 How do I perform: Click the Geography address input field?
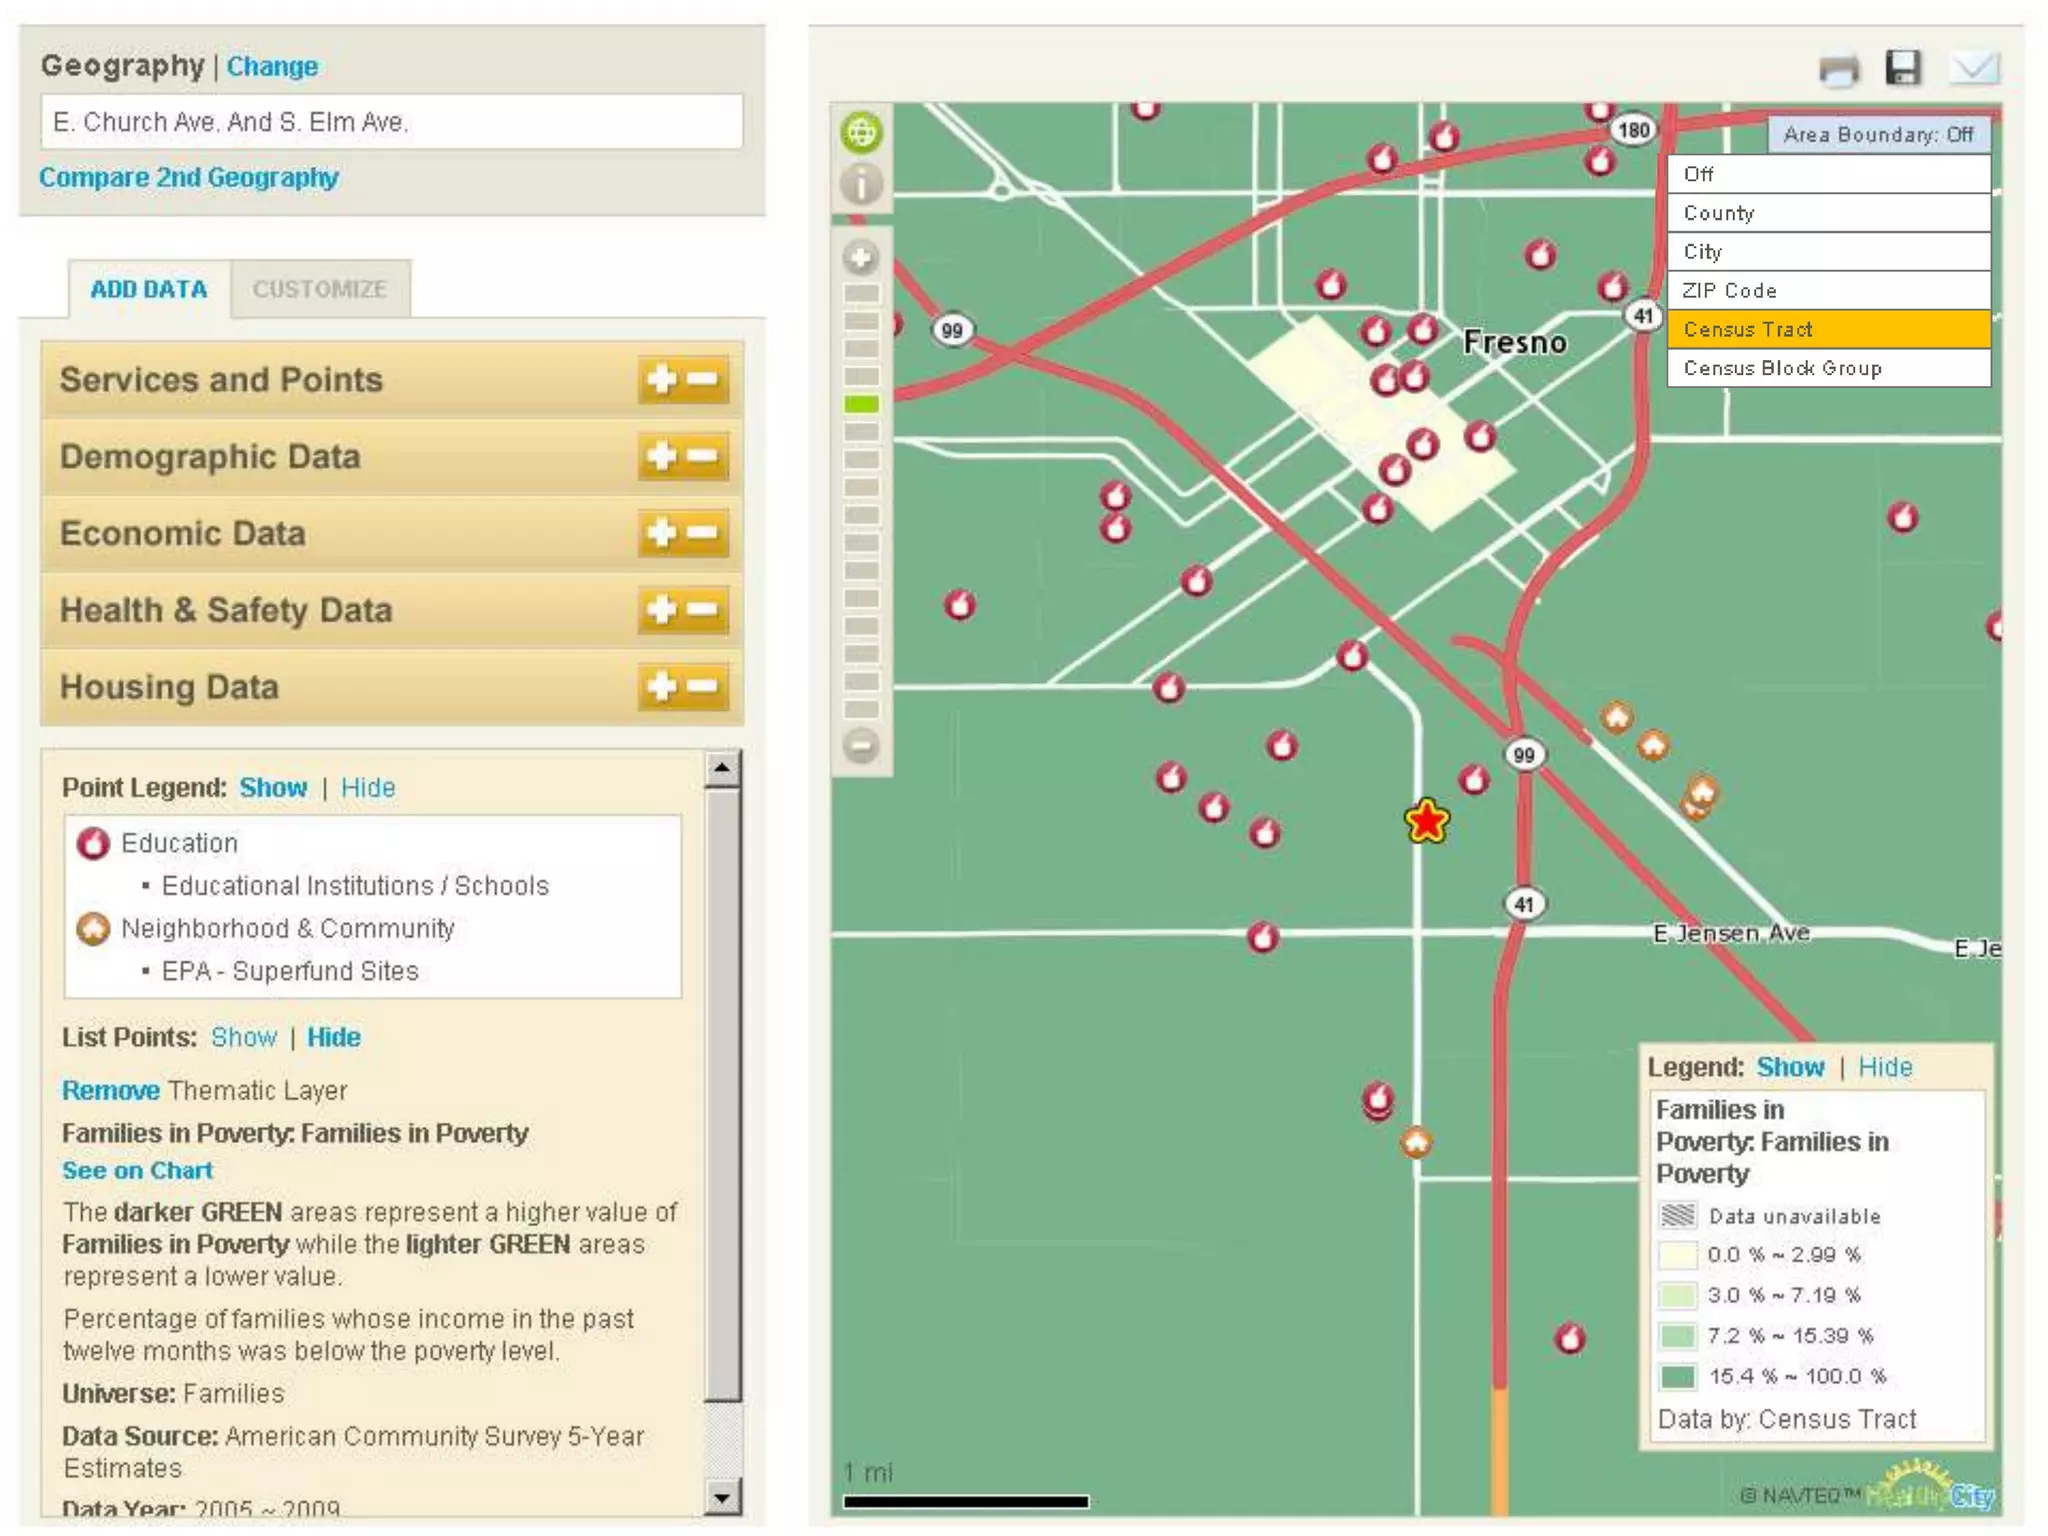coord(391,122)
